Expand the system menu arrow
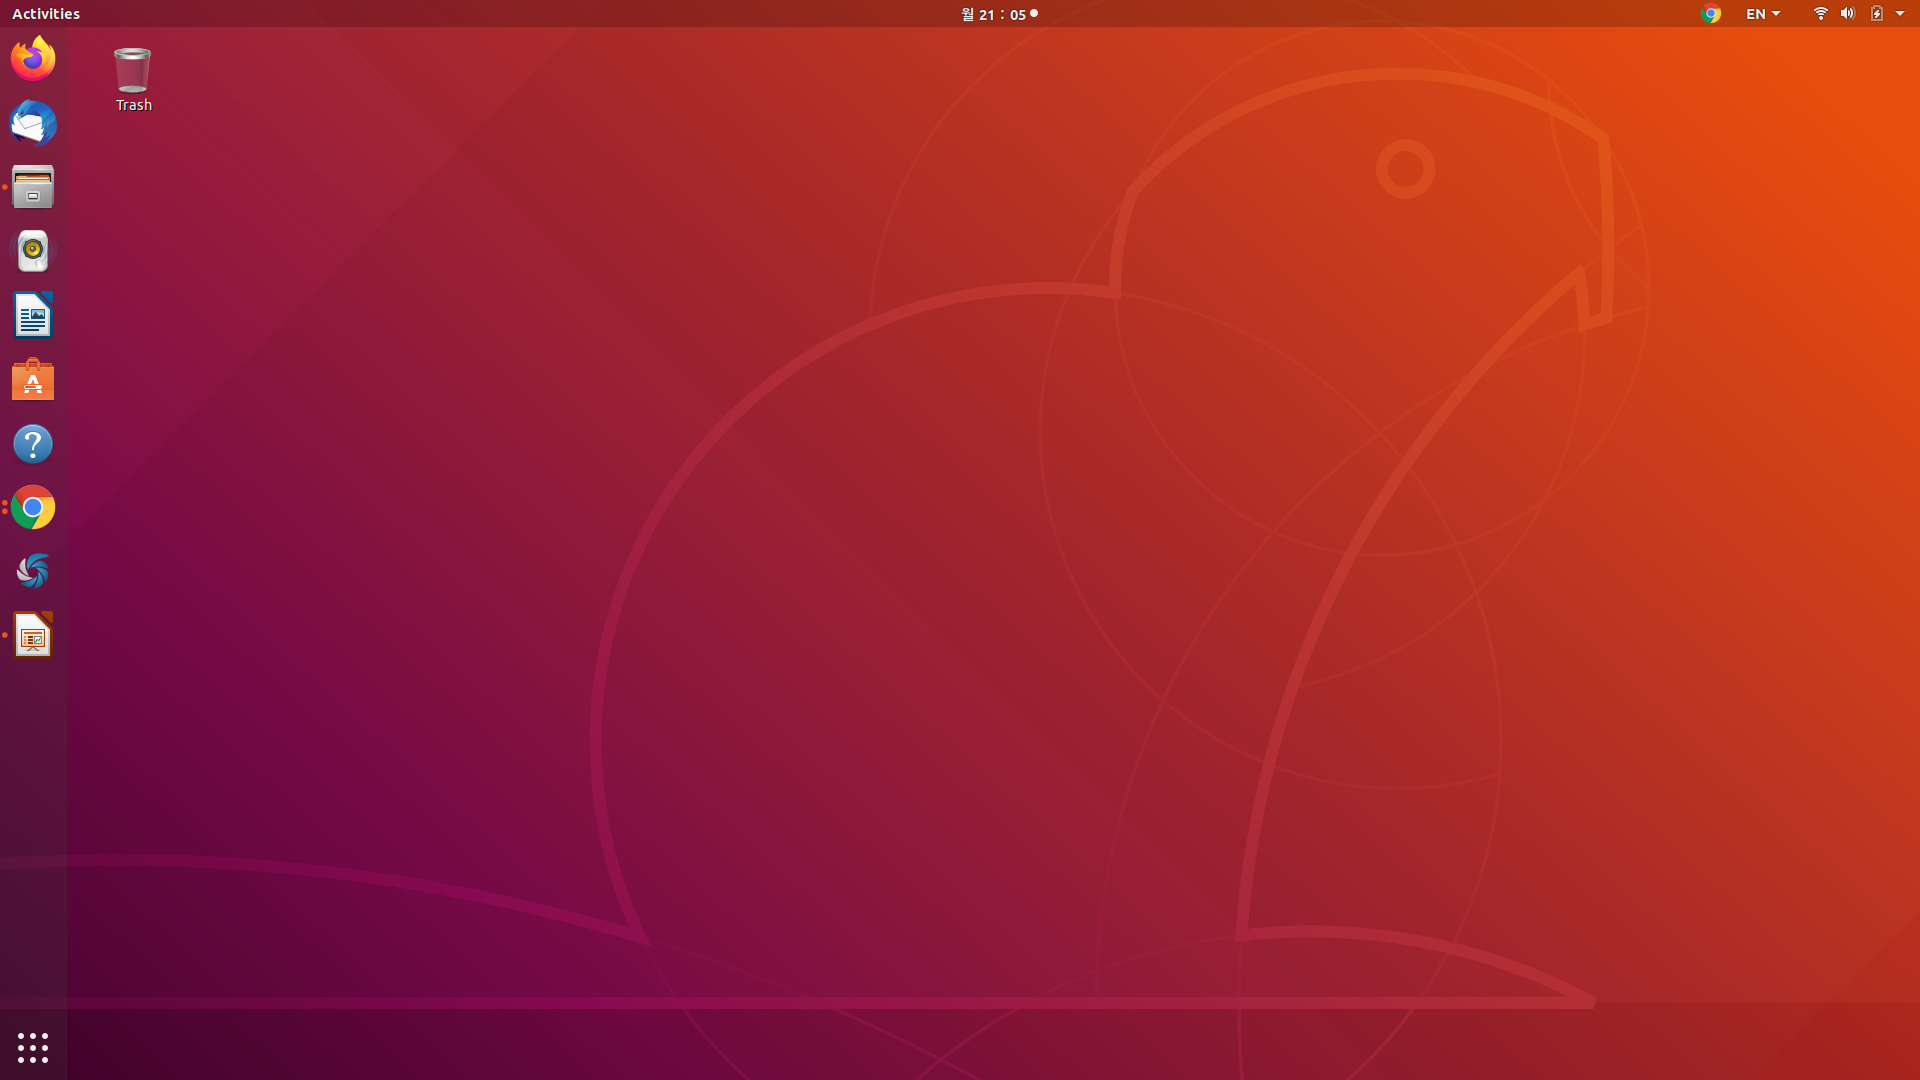The image size is (1920, 1080). coord(1900,14)
